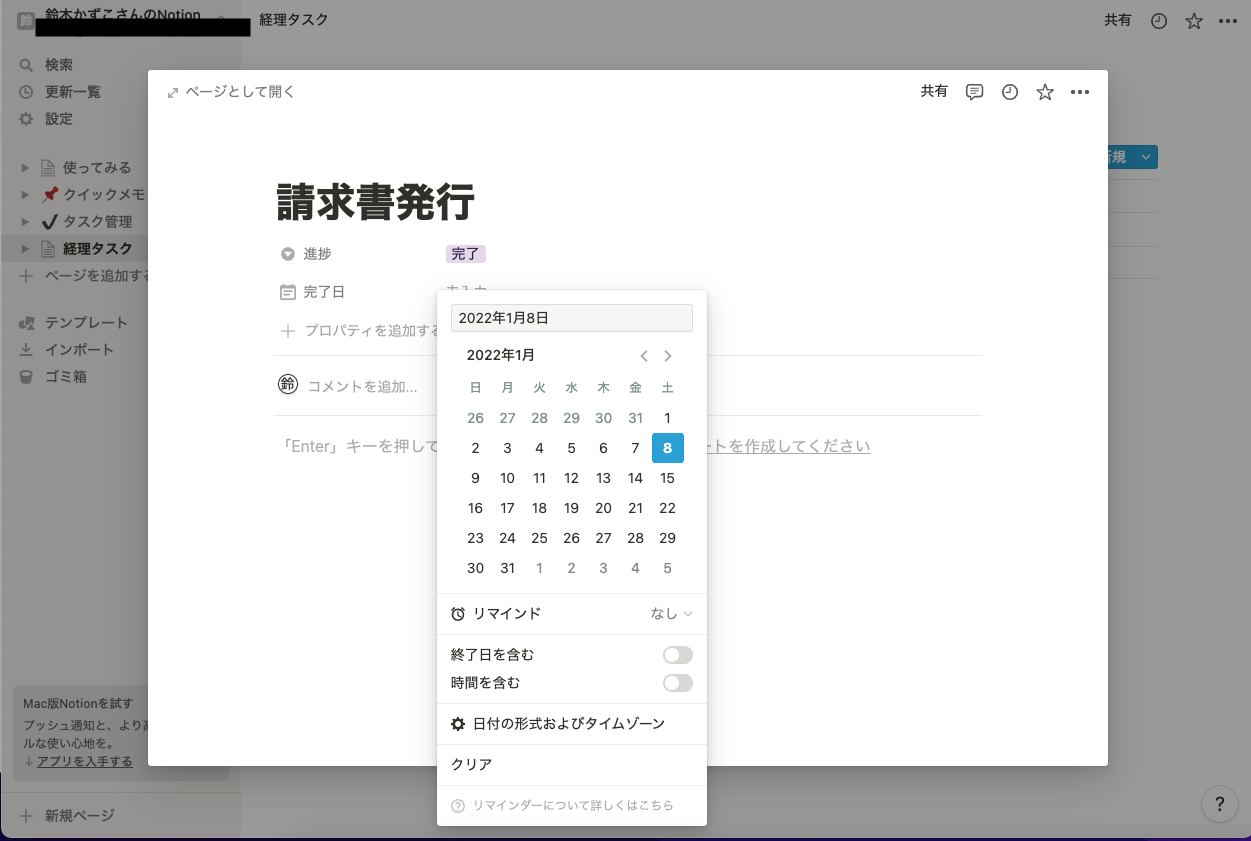Screen dimensions: 1251x841
Task: Select day 20 in the calendar
Action: pyautogui.click(x=604, y=508)
